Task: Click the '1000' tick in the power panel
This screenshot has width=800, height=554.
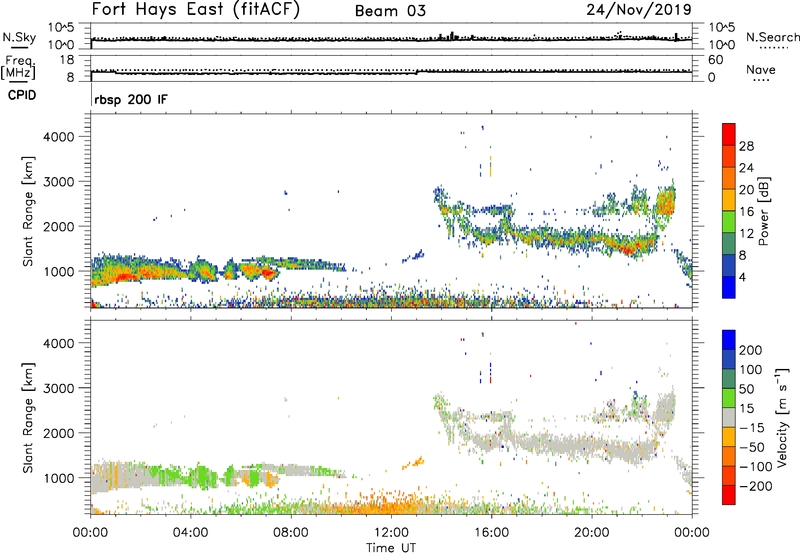Action: [59, 271]
